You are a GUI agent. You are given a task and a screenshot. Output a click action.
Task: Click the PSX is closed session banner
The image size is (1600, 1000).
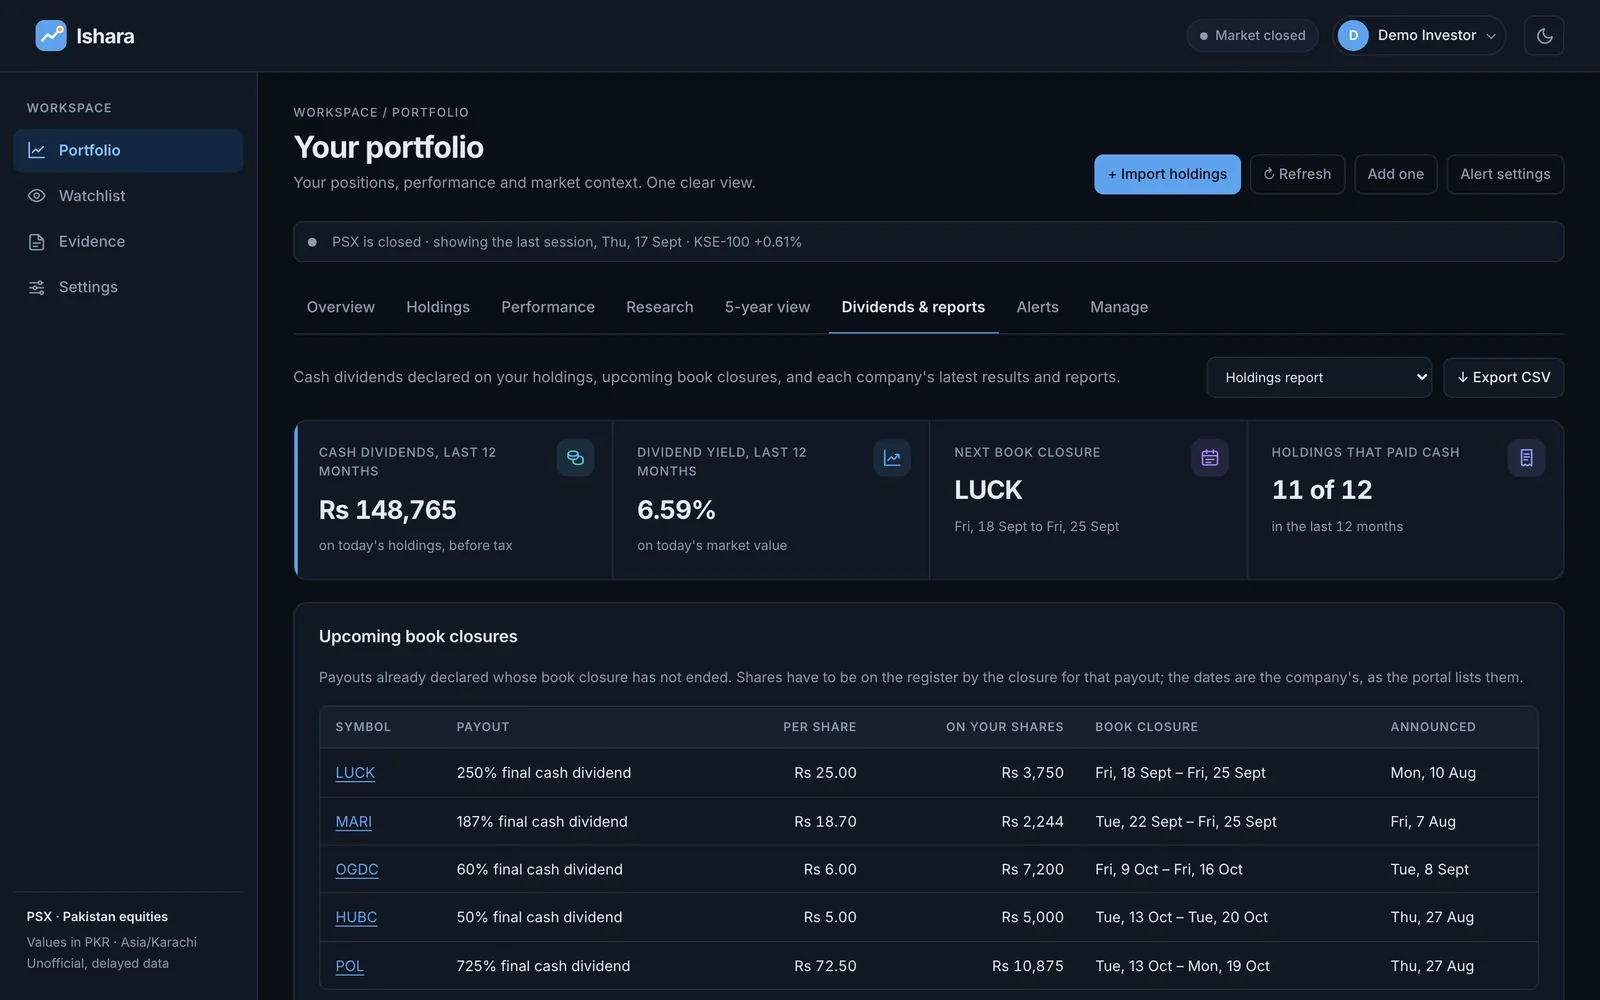pyautogui.click(x=928, y=242)
